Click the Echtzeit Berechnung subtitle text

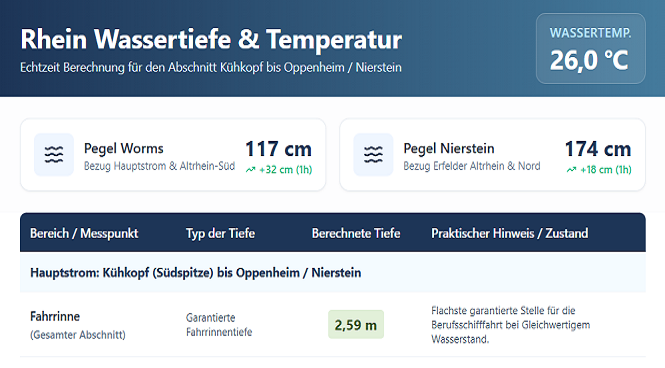[x=211, y=67]
